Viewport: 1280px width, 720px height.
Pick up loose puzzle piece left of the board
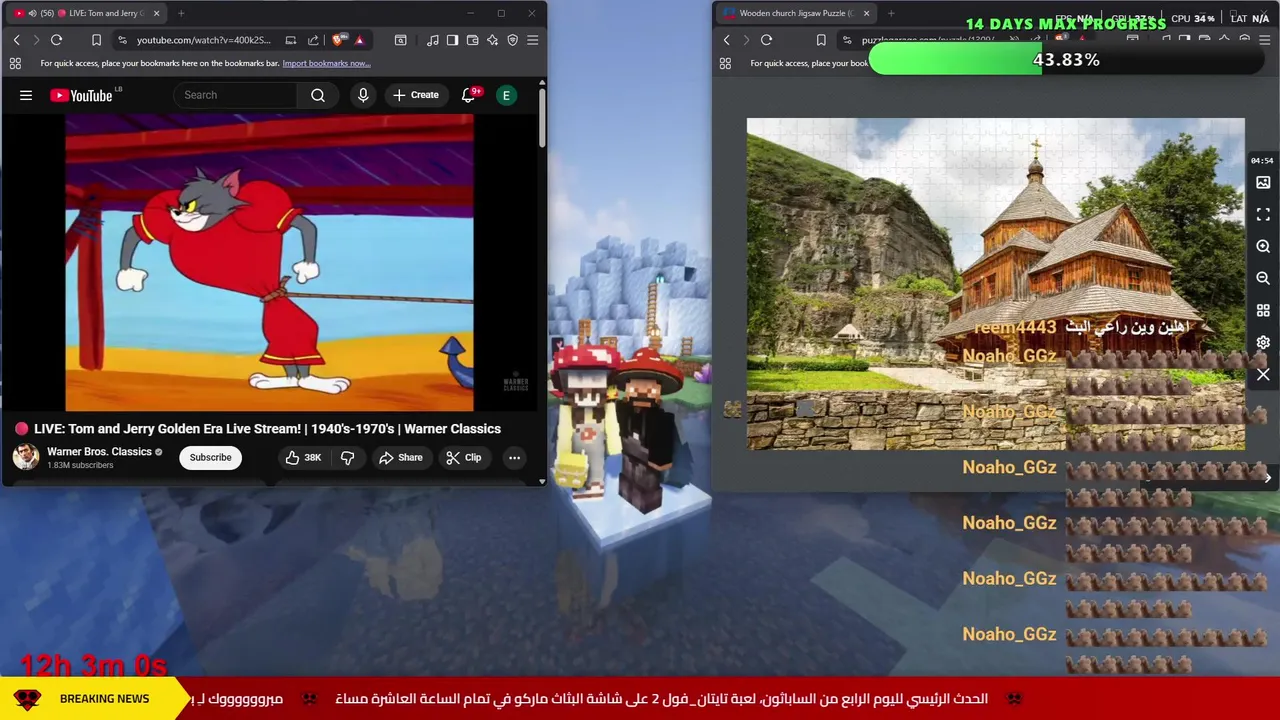click(x=732, y=409)
